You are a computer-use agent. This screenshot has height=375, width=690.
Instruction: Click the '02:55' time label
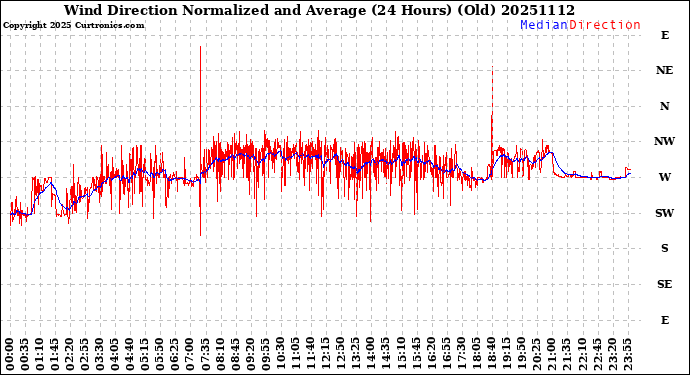85,355
